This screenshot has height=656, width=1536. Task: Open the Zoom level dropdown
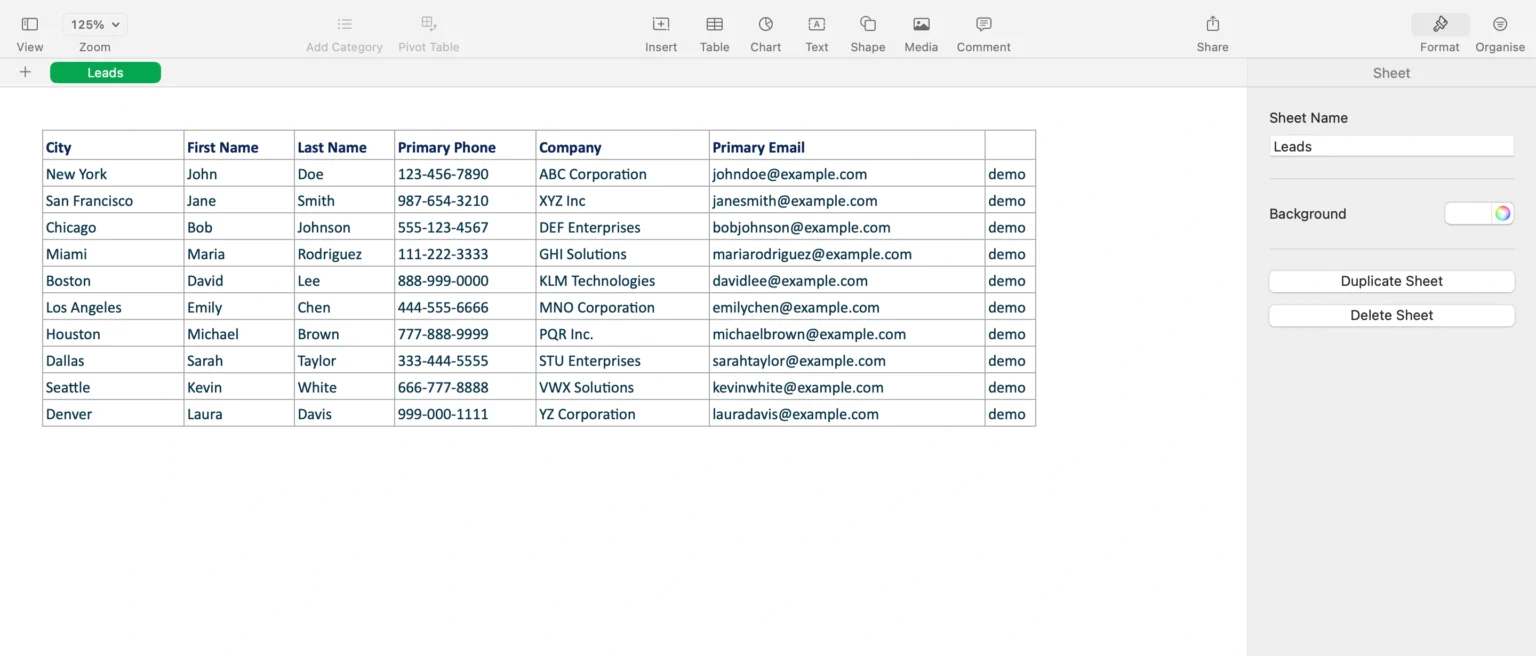point(93,24)
